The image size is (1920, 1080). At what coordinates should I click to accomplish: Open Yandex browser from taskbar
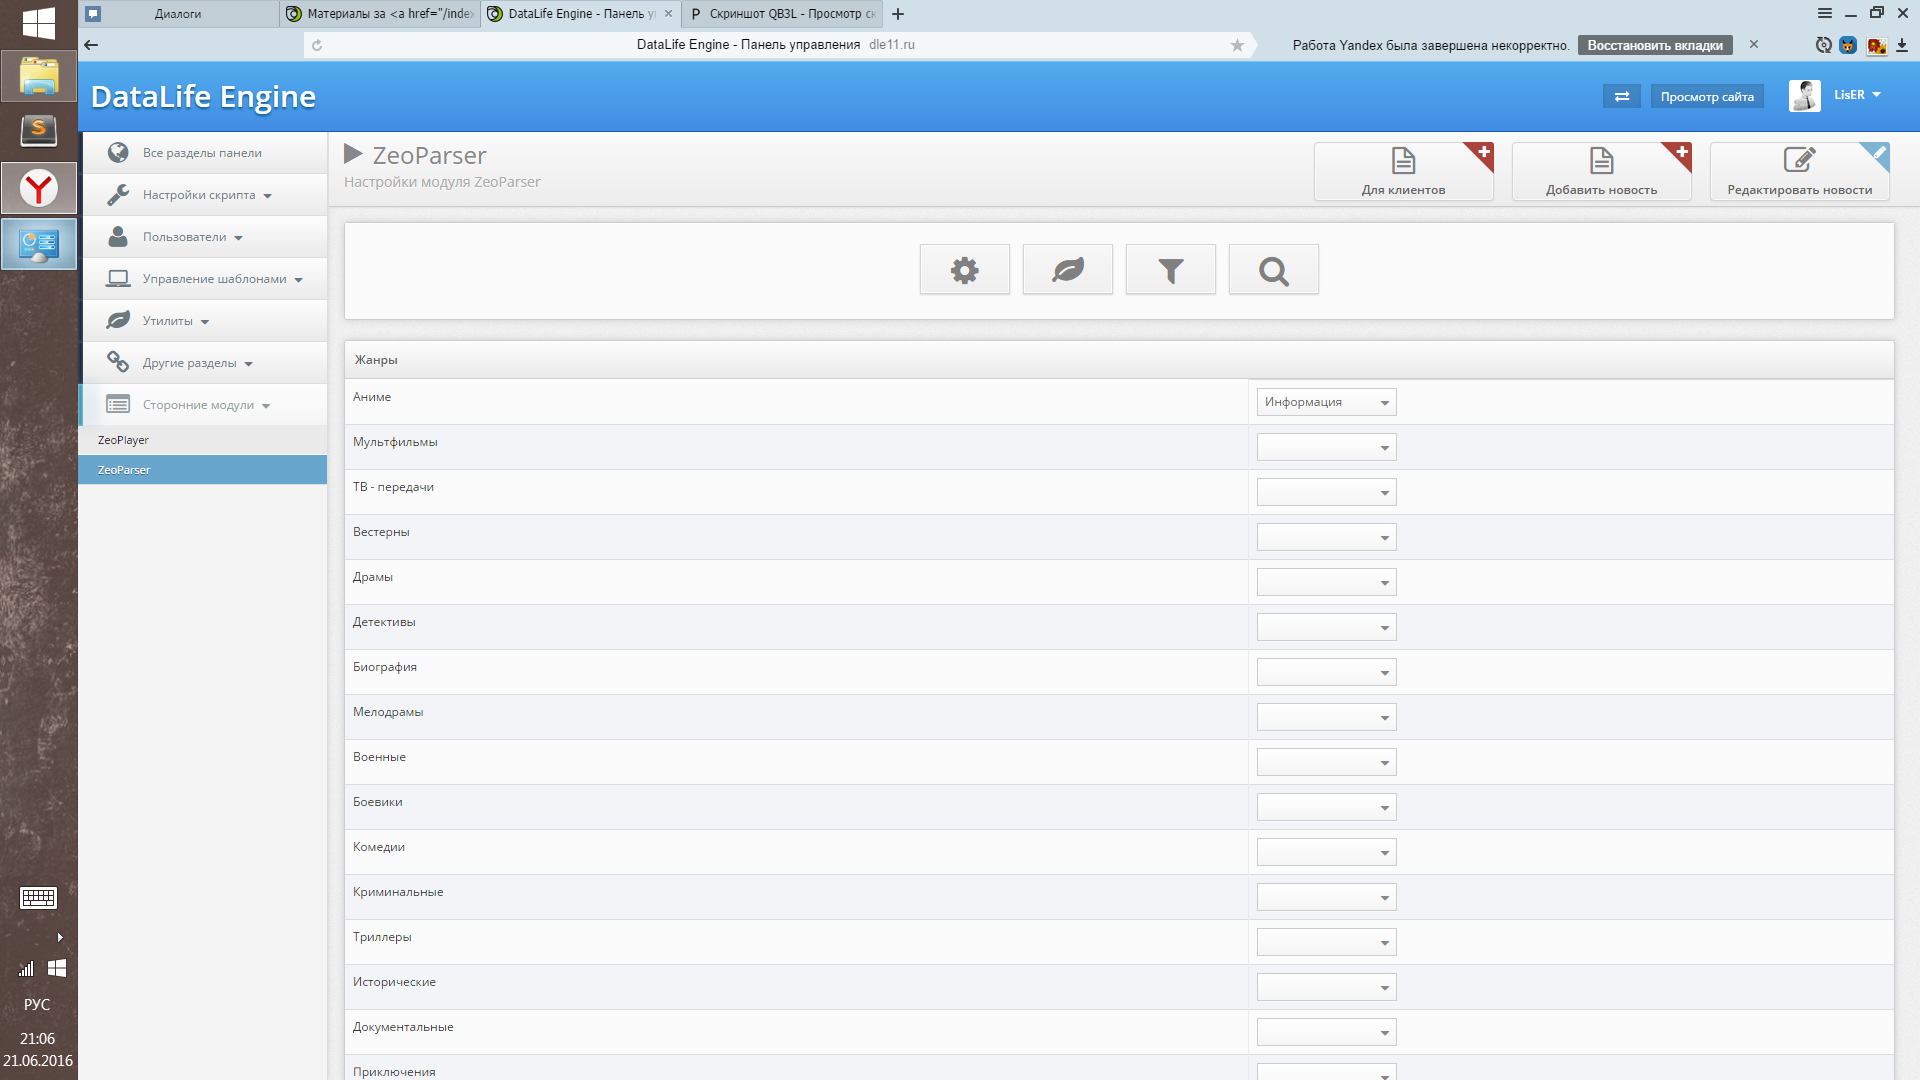pyautogui.click(x=39, y=188)
